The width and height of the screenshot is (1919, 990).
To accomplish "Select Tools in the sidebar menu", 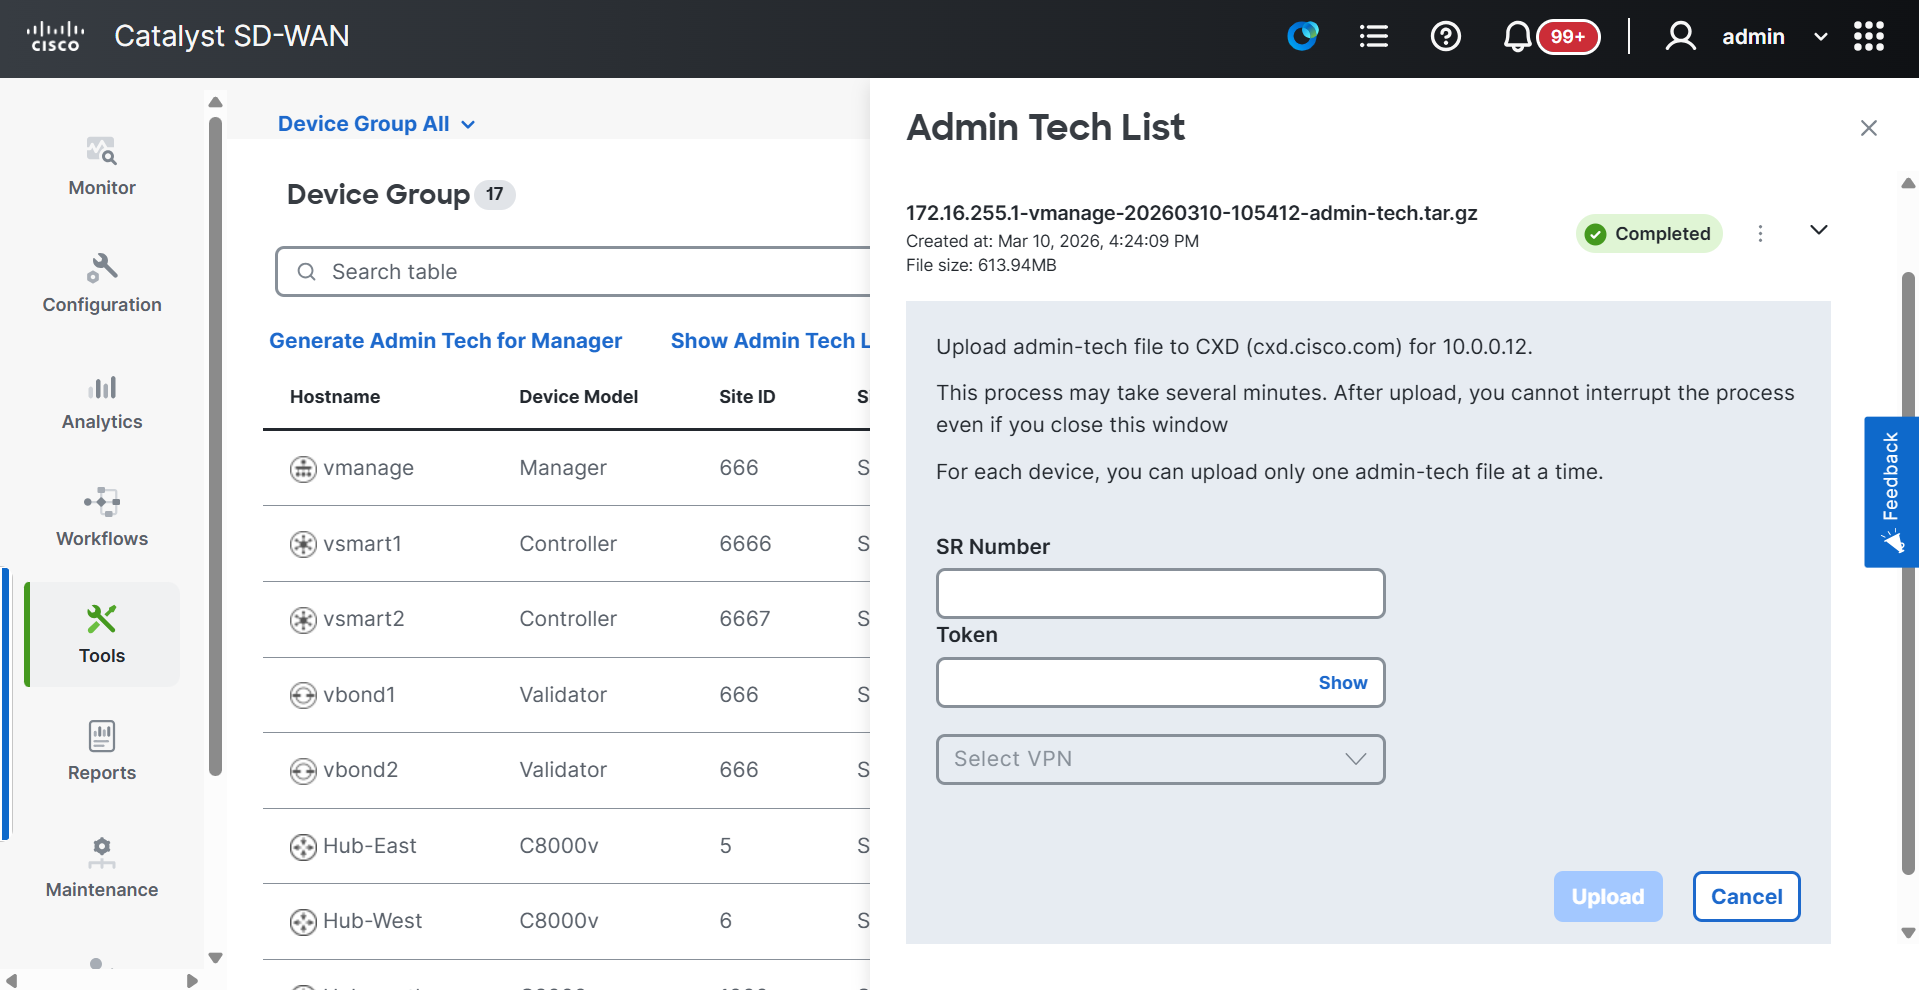I will click(x=101, y=634).
